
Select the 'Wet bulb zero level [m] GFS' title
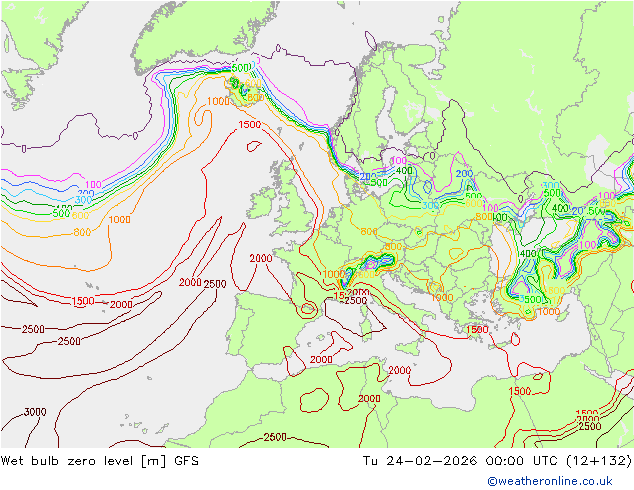(100, 461)
